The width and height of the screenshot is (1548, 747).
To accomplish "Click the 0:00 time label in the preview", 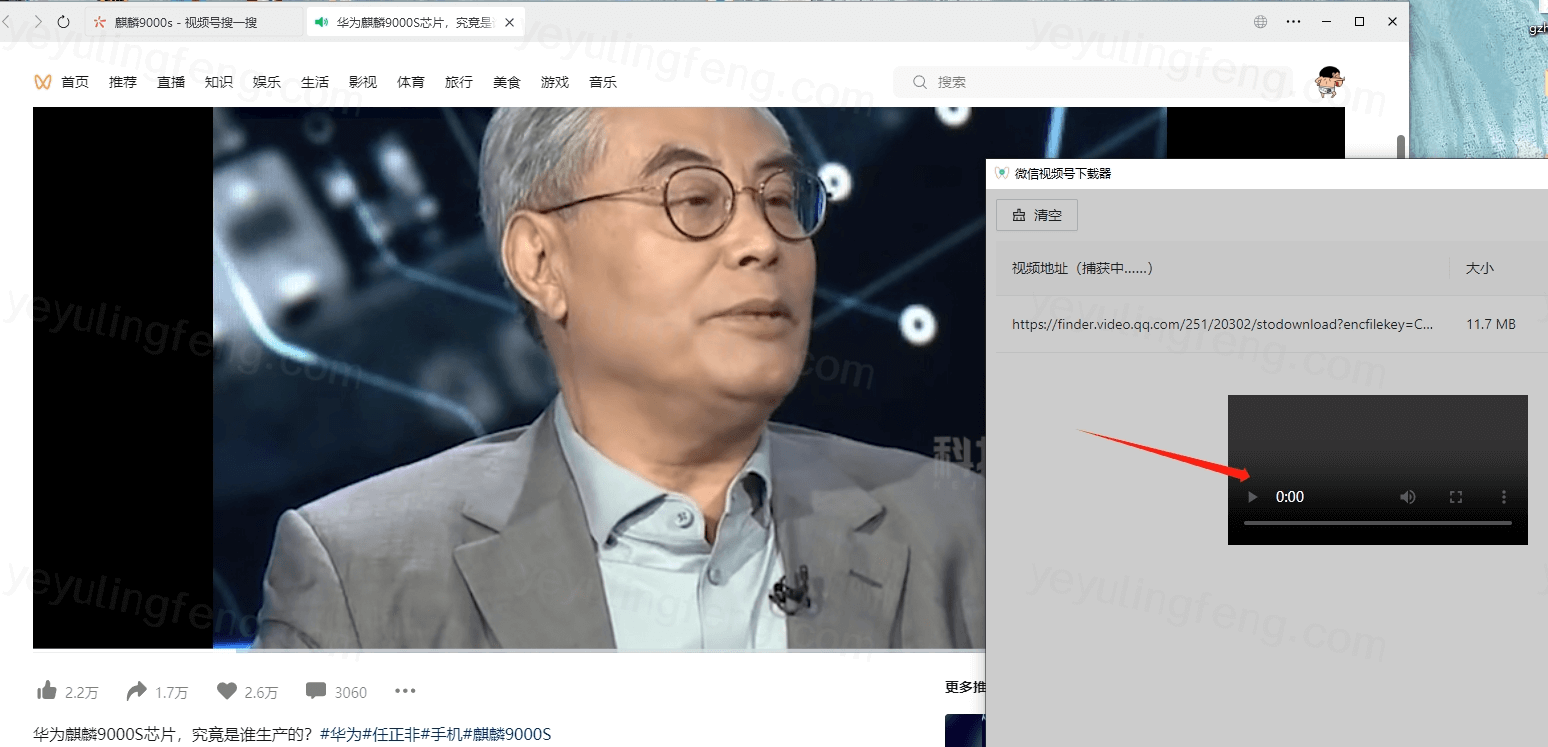I will (1290, 497).
